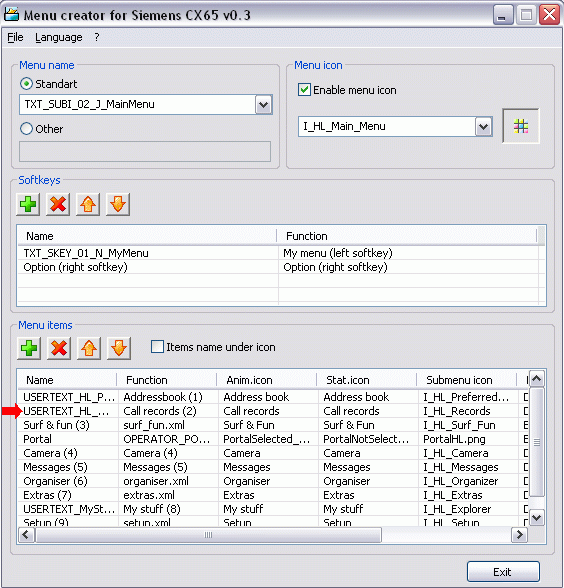Expand the TXT_SUBI_02_J_MainMenu dropdown
Image resolution: width=564 pixels, height=588 pixels.
[264, 105]
